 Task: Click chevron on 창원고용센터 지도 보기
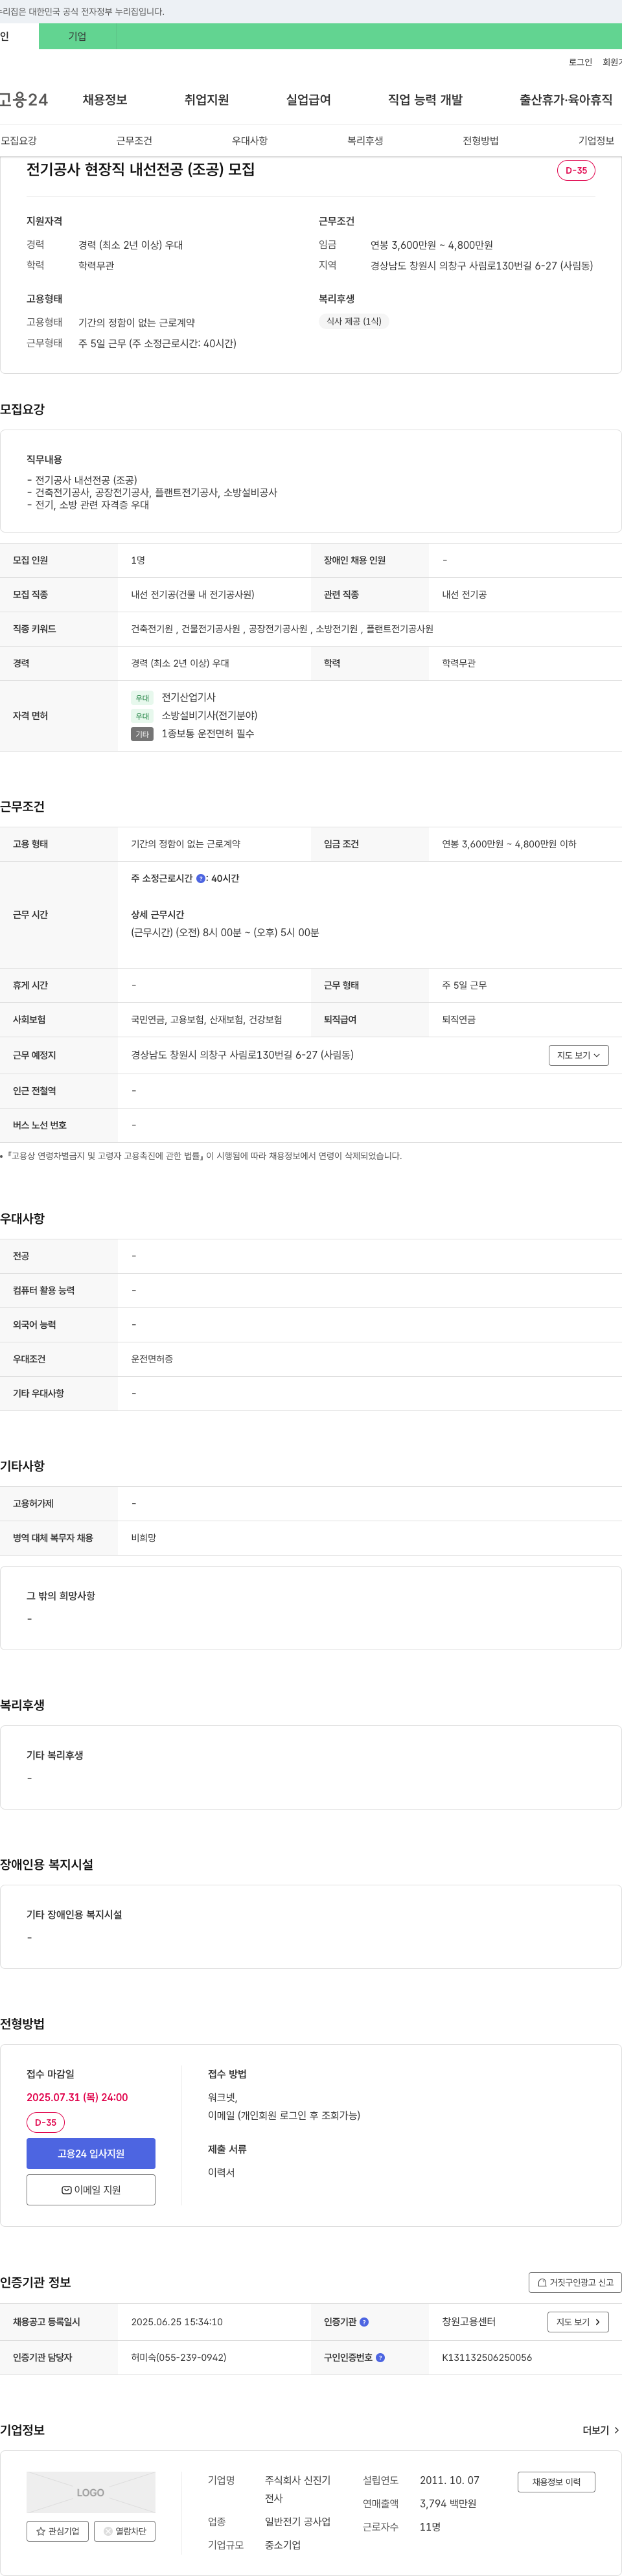pos(598,2322)
